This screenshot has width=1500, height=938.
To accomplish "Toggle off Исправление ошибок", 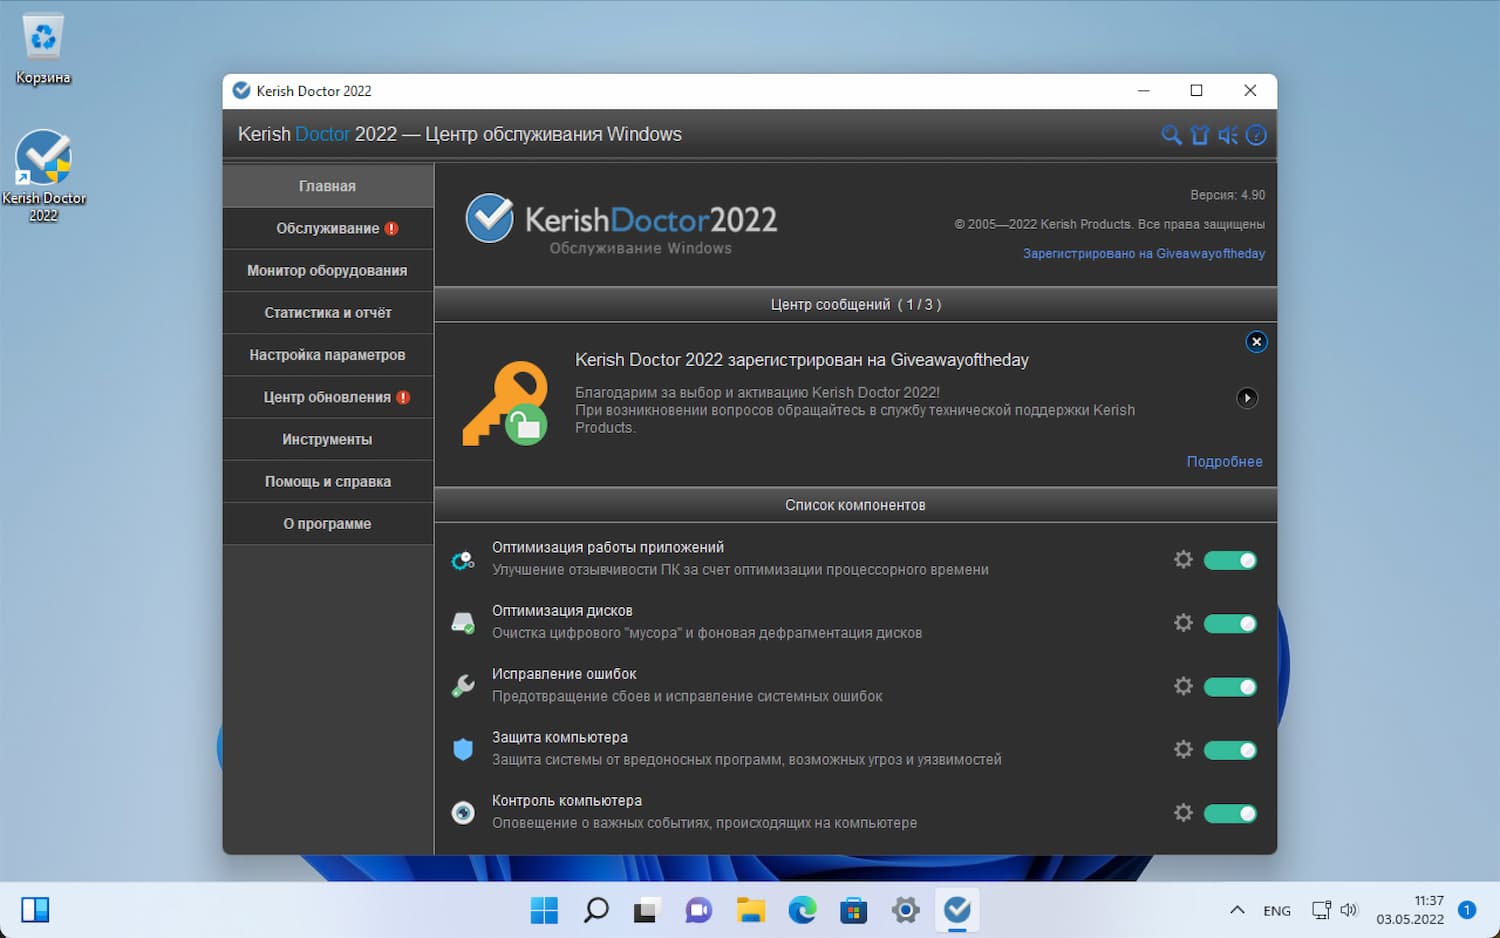I will (x=1230, y=686).
